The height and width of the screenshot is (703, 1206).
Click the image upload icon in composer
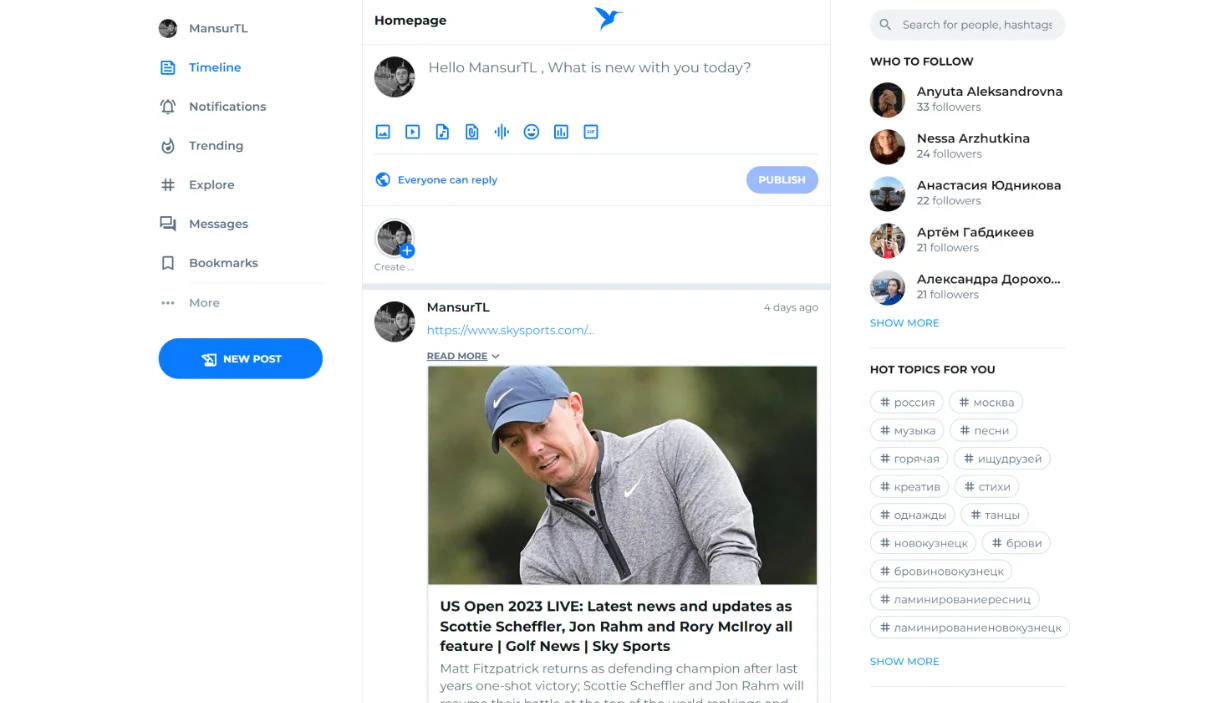coord(382,132)
